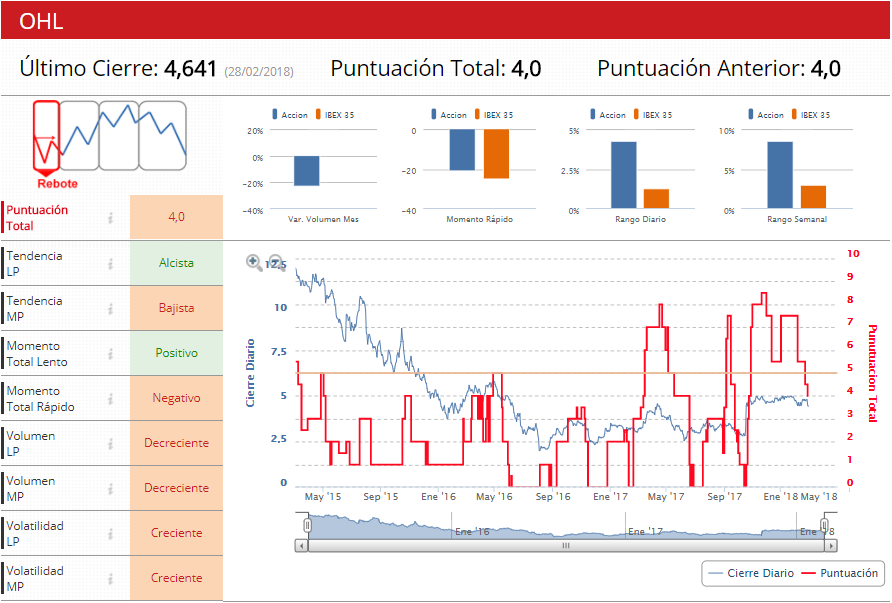
Task: Click the Decreciente value for Volumen MP
Action: point(176,488)
